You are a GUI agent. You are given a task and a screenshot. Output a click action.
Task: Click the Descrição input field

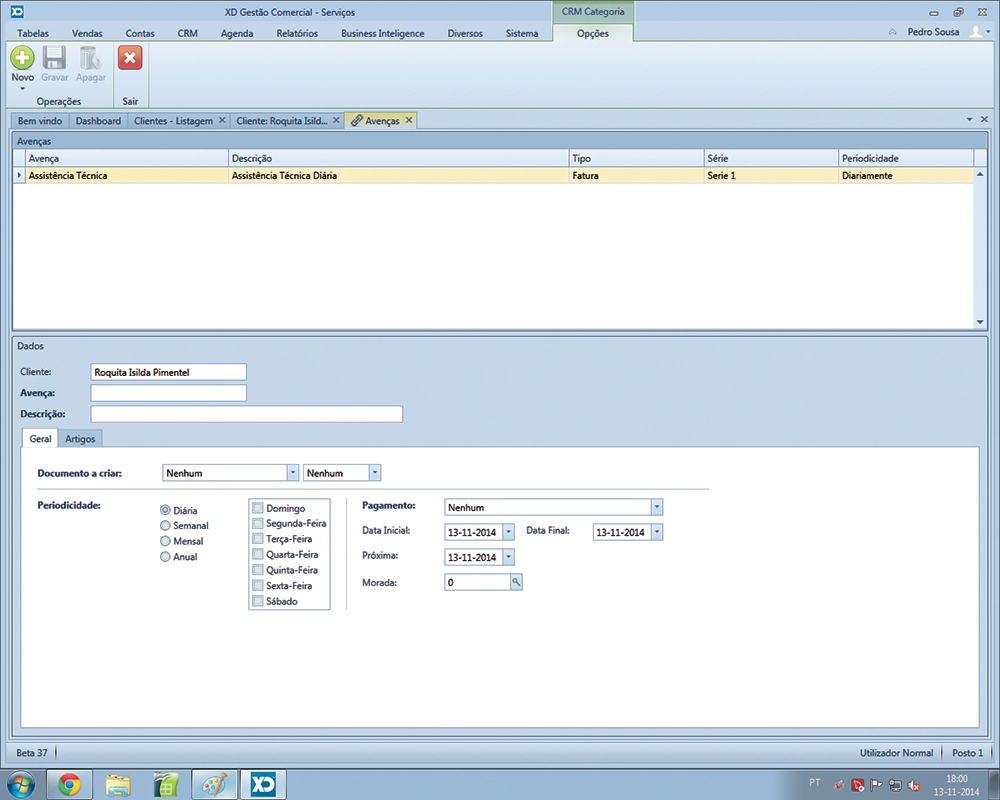[x=246, y=414]
